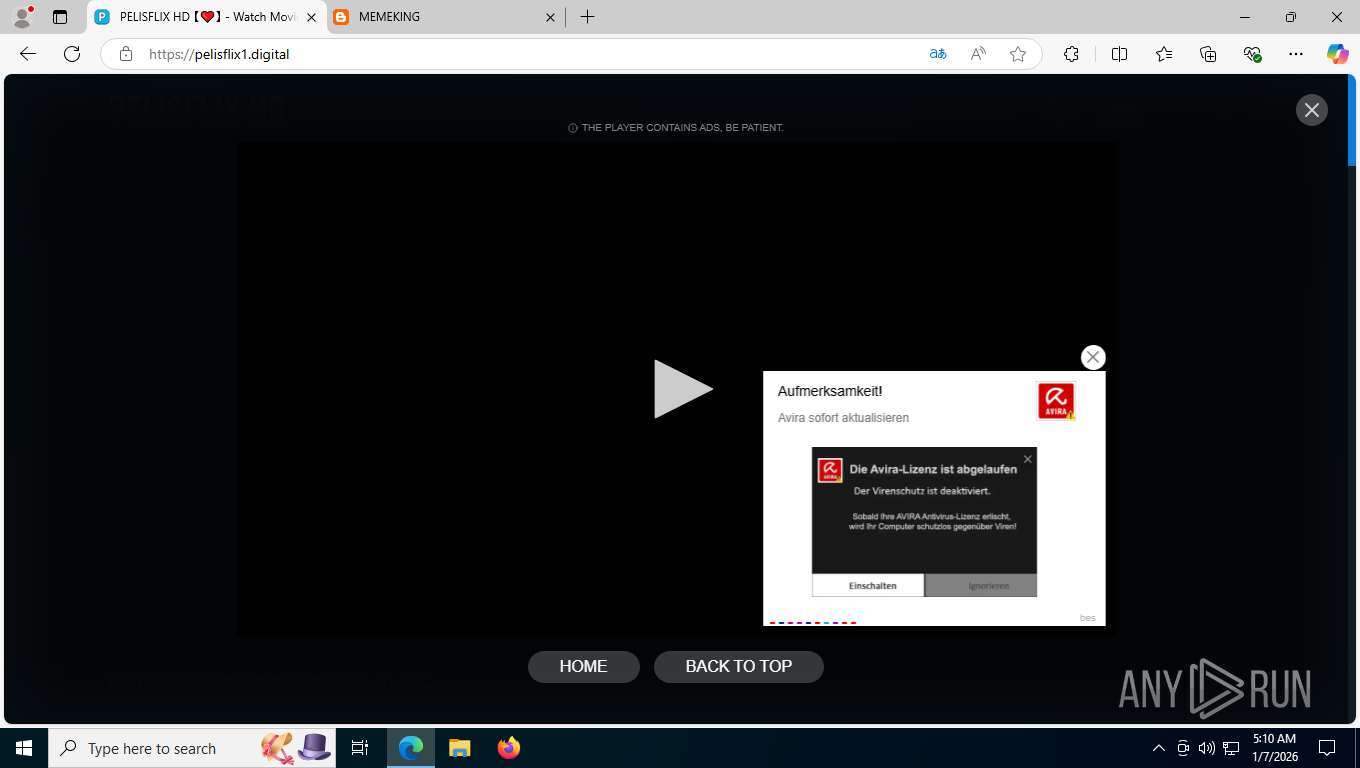Open the tab actions menu icon

(x=60, y=17)
